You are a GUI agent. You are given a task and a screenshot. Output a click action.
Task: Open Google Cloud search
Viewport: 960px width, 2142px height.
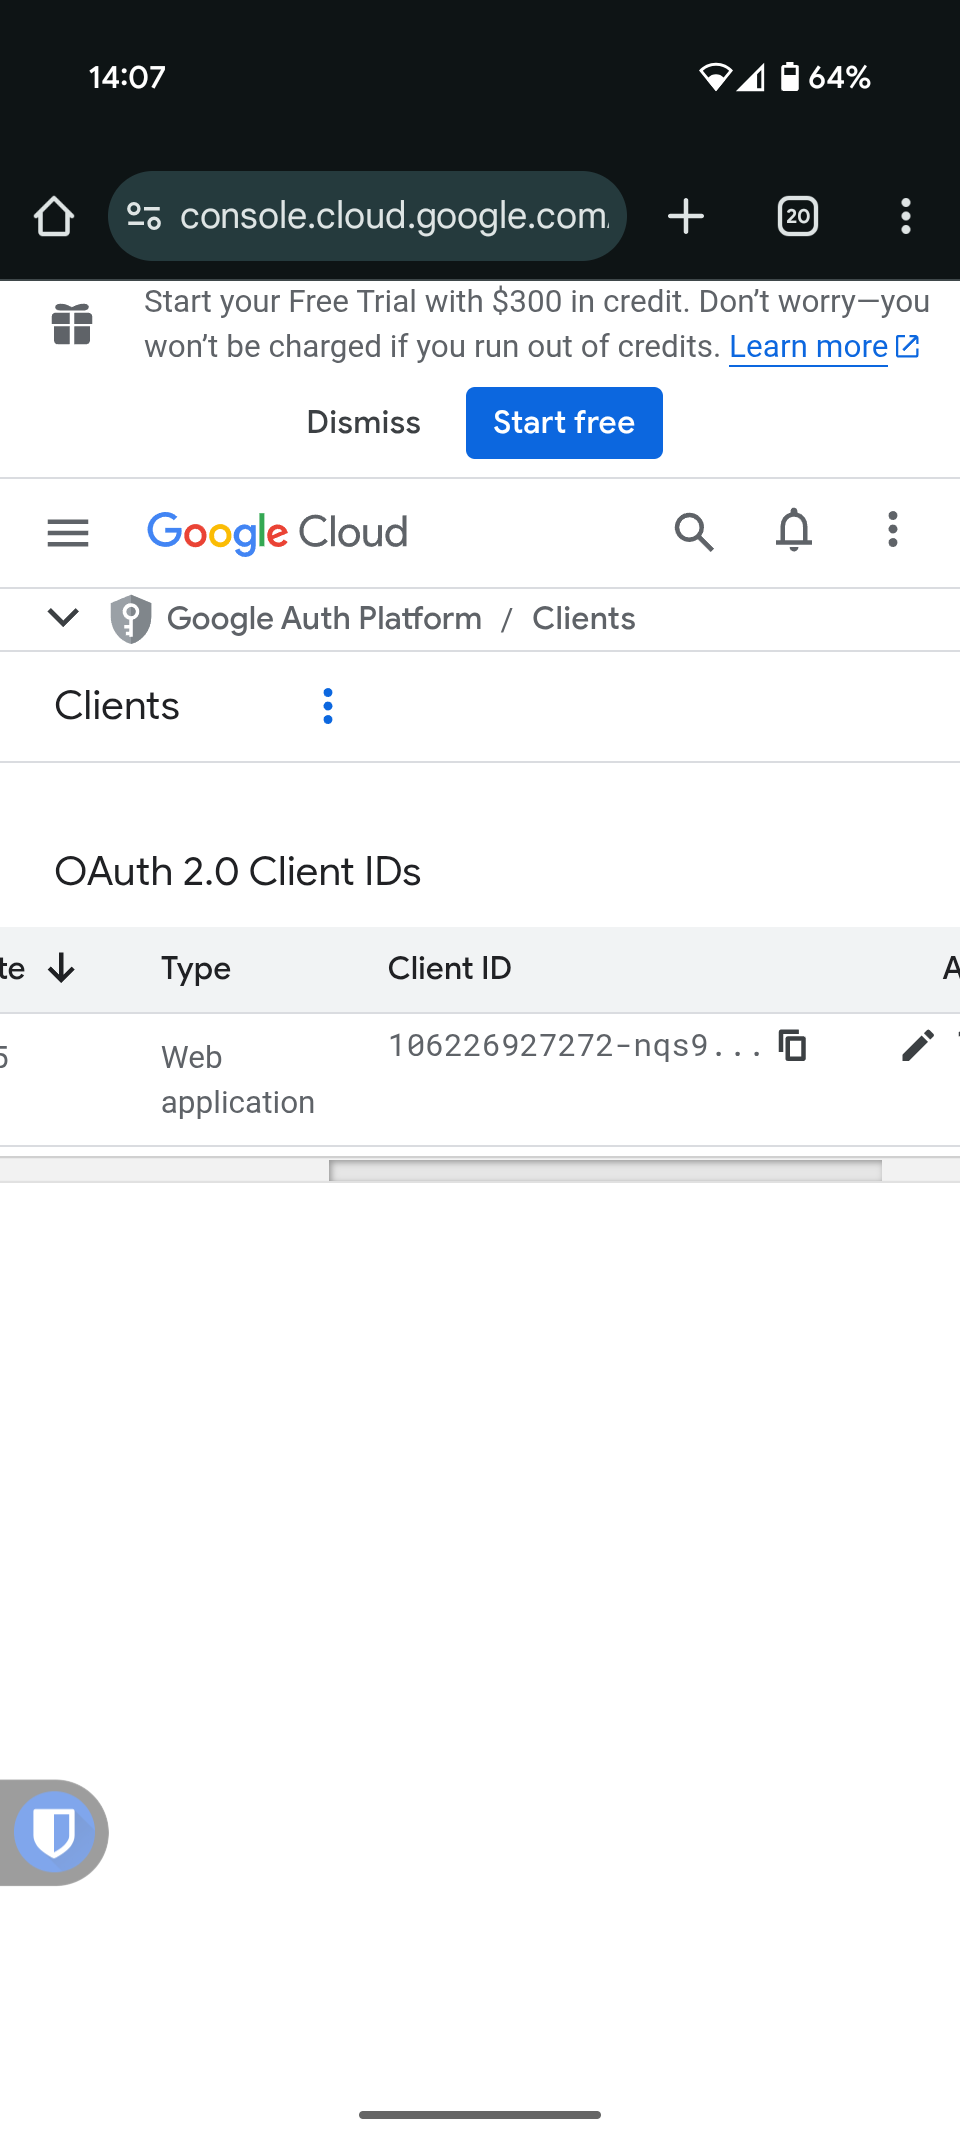[x=694, y=532]
